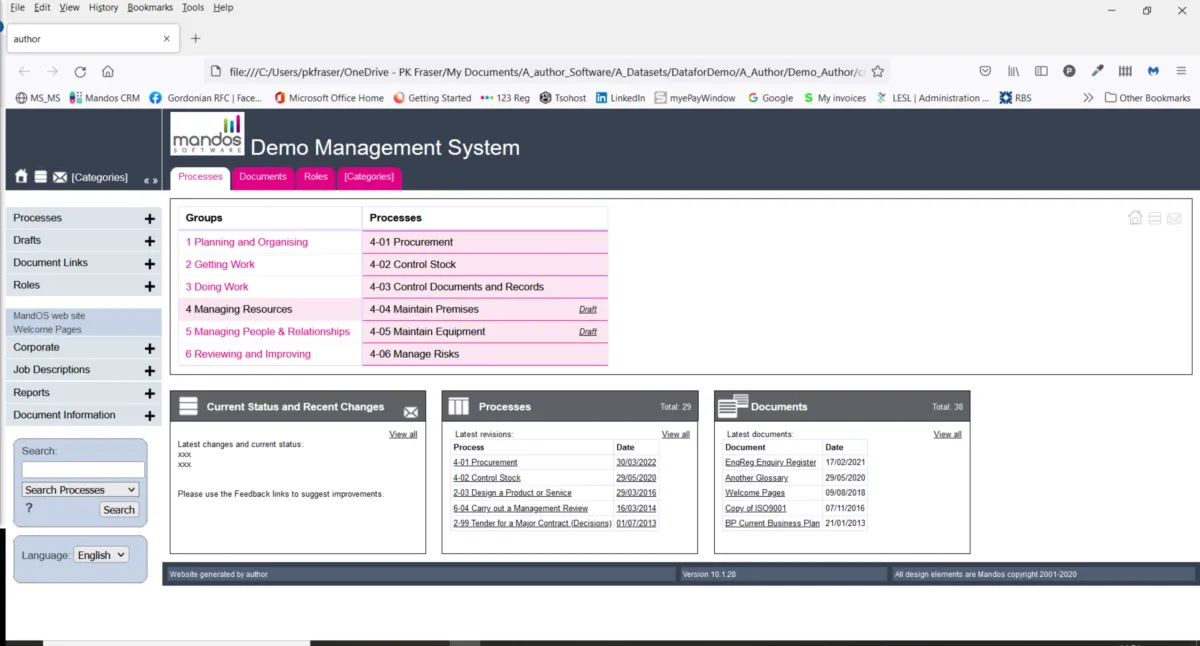Open the Search Processes dropdown
The image size is (1200, 646).
point(80,490)
